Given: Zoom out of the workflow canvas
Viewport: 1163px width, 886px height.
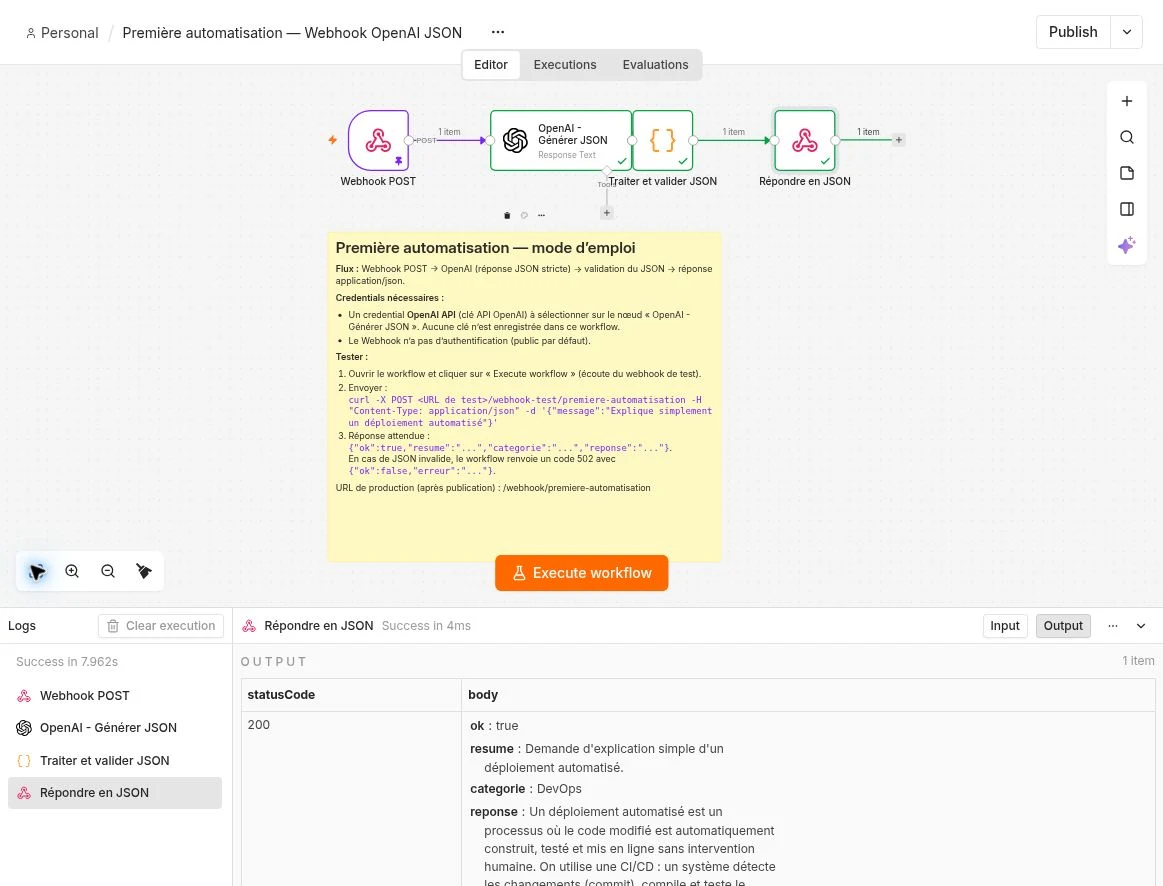Looking at the screenshot, I should coord(108,571).
